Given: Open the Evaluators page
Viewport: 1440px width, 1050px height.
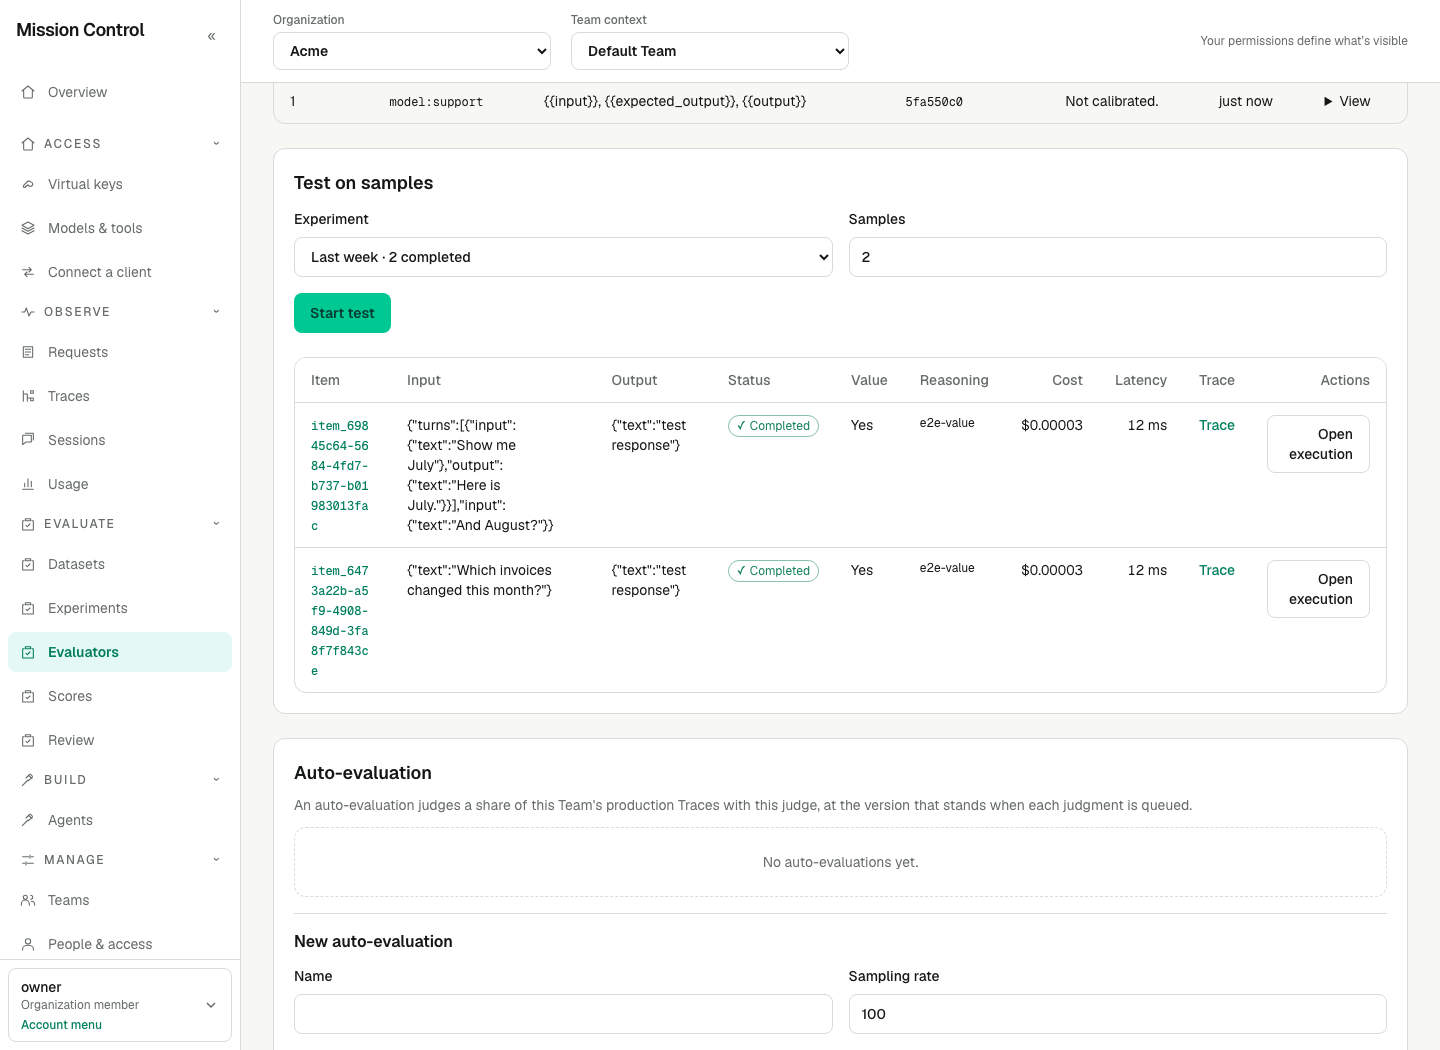Looking at the screenshot, I should 120,652.
